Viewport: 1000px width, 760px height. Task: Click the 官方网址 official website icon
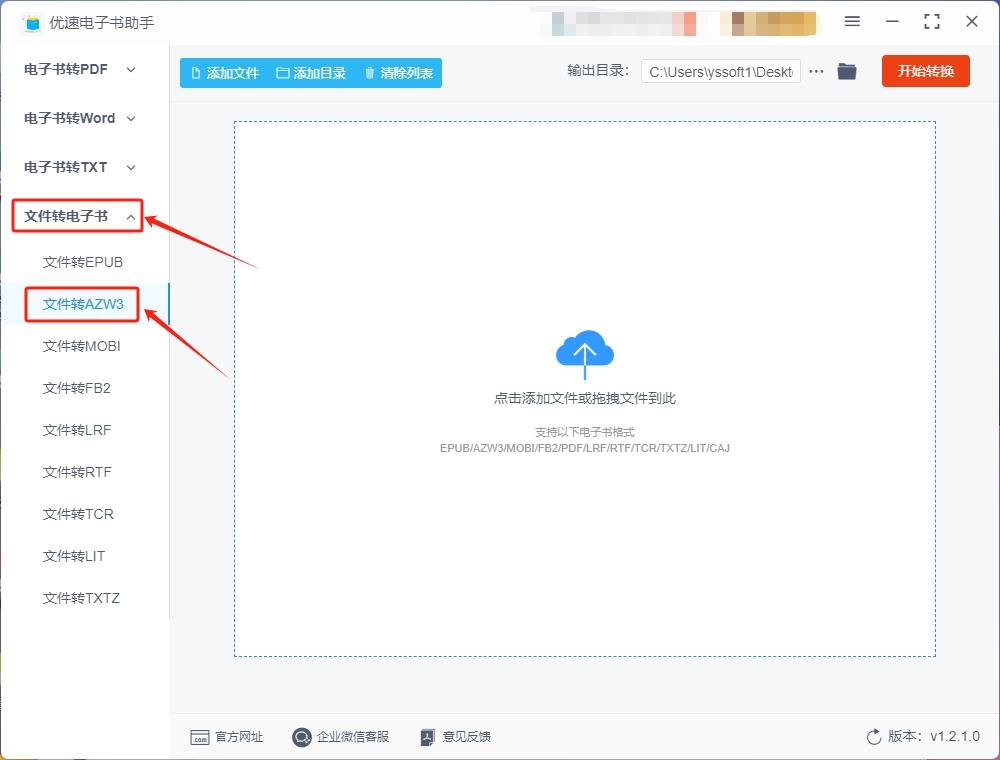[x=200, y=737]
